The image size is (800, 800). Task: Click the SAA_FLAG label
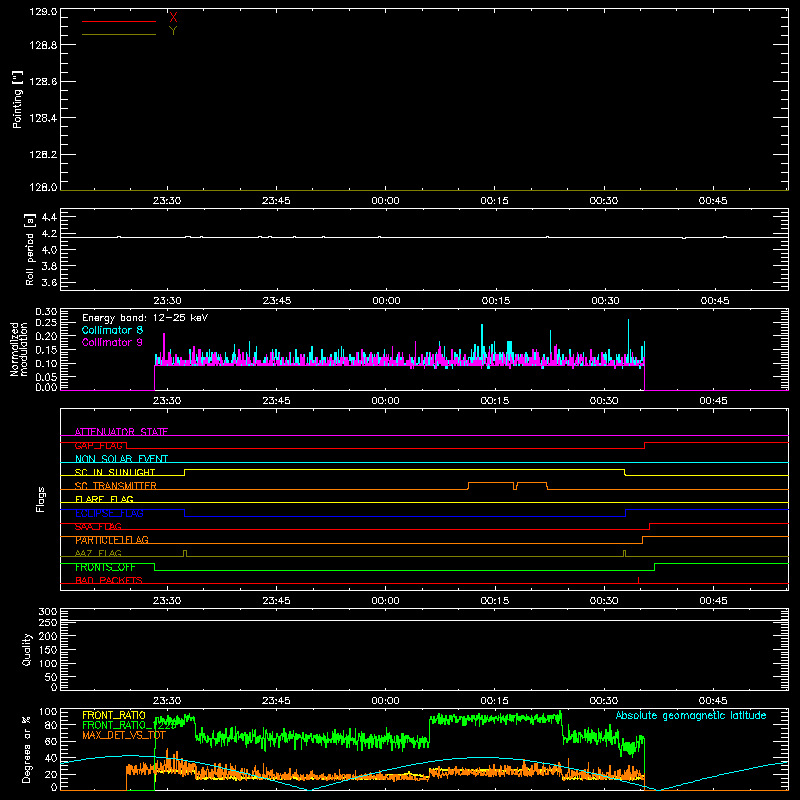[98, 527]
